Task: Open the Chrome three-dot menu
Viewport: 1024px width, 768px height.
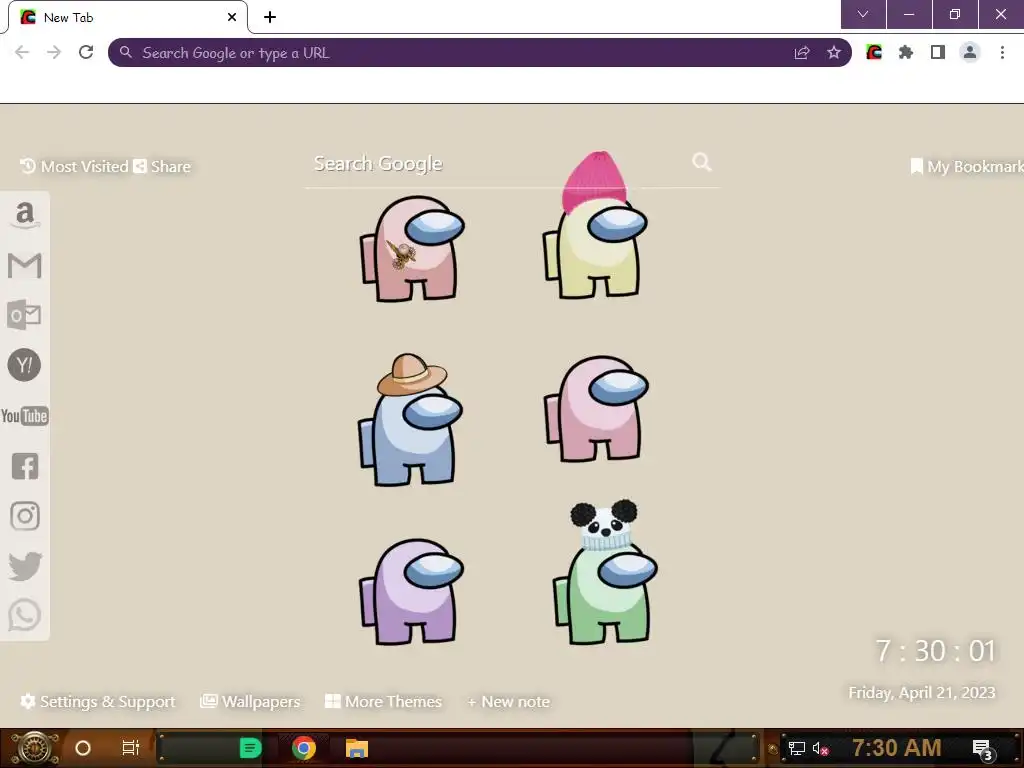Action: tap(1002, 52)
